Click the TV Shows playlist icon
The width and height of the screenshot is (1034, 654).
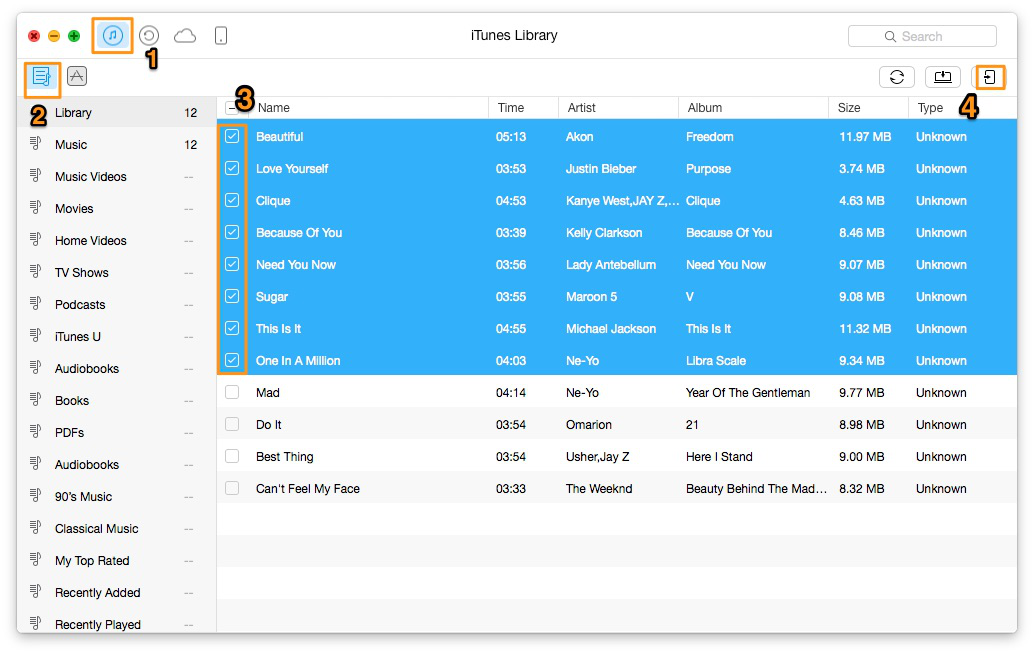pos(36,271)
